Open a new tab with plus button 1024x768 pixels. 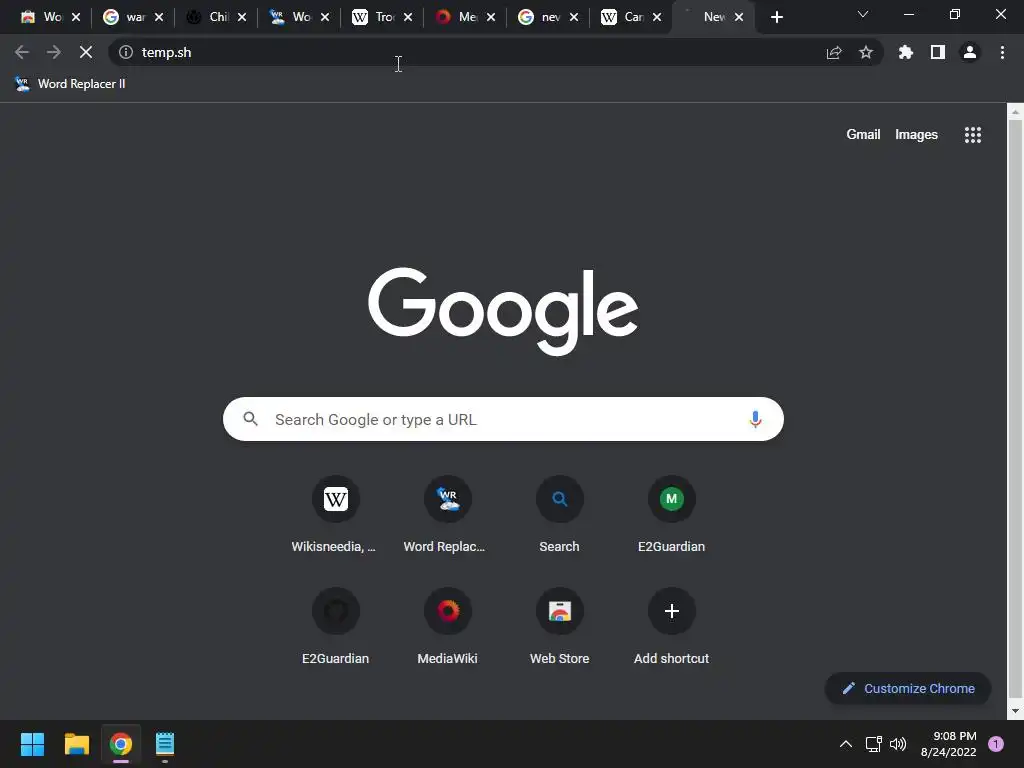(x=776, y=17)
